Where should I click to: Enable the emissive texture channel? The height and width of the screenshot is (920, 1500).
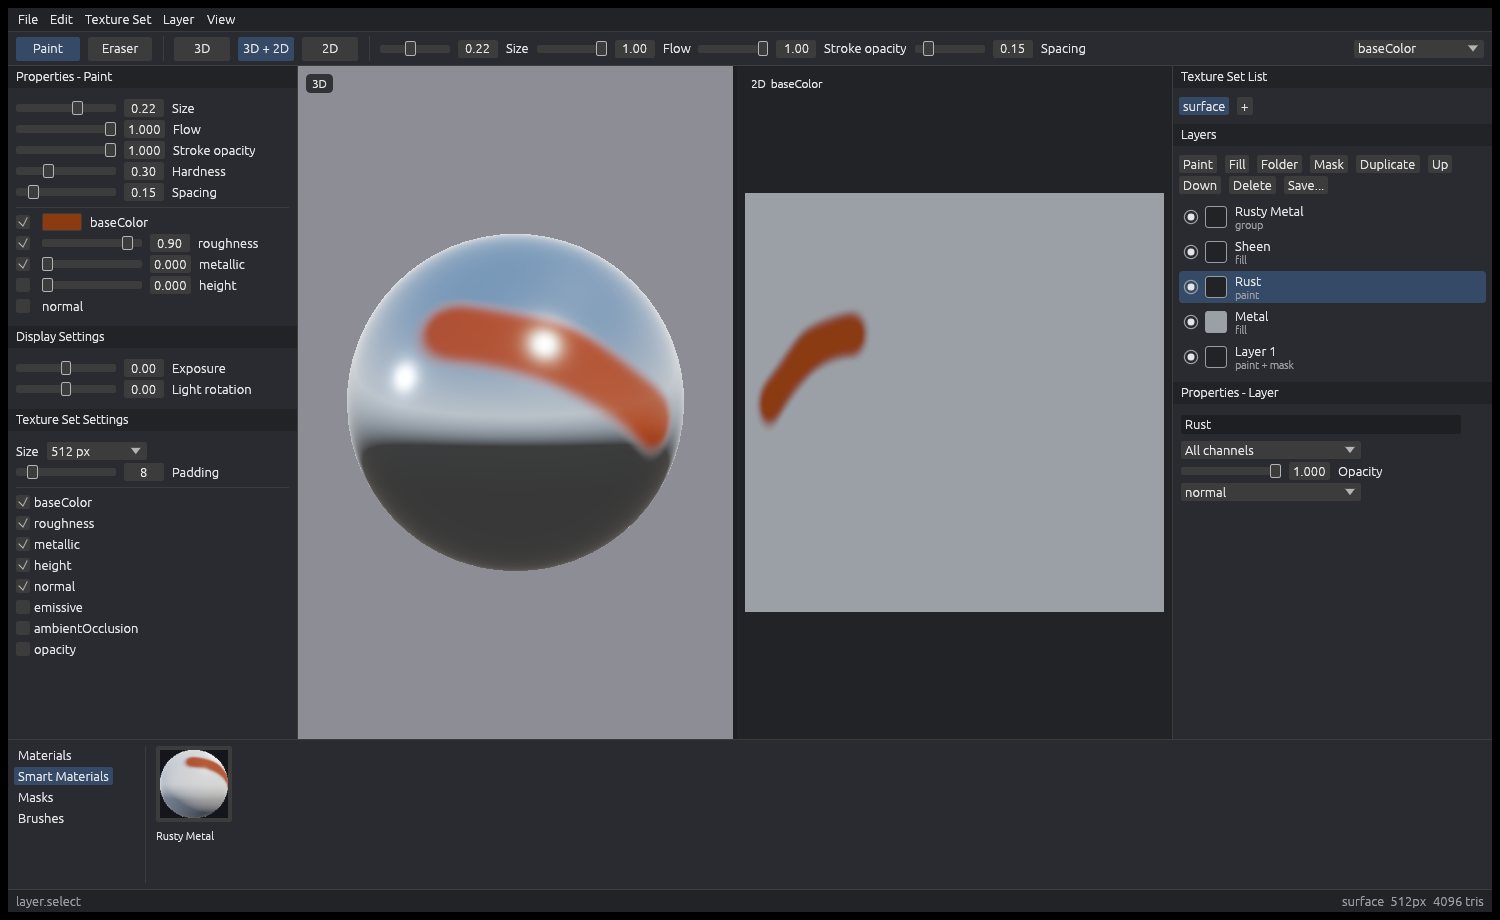click(x=23, y=607)
